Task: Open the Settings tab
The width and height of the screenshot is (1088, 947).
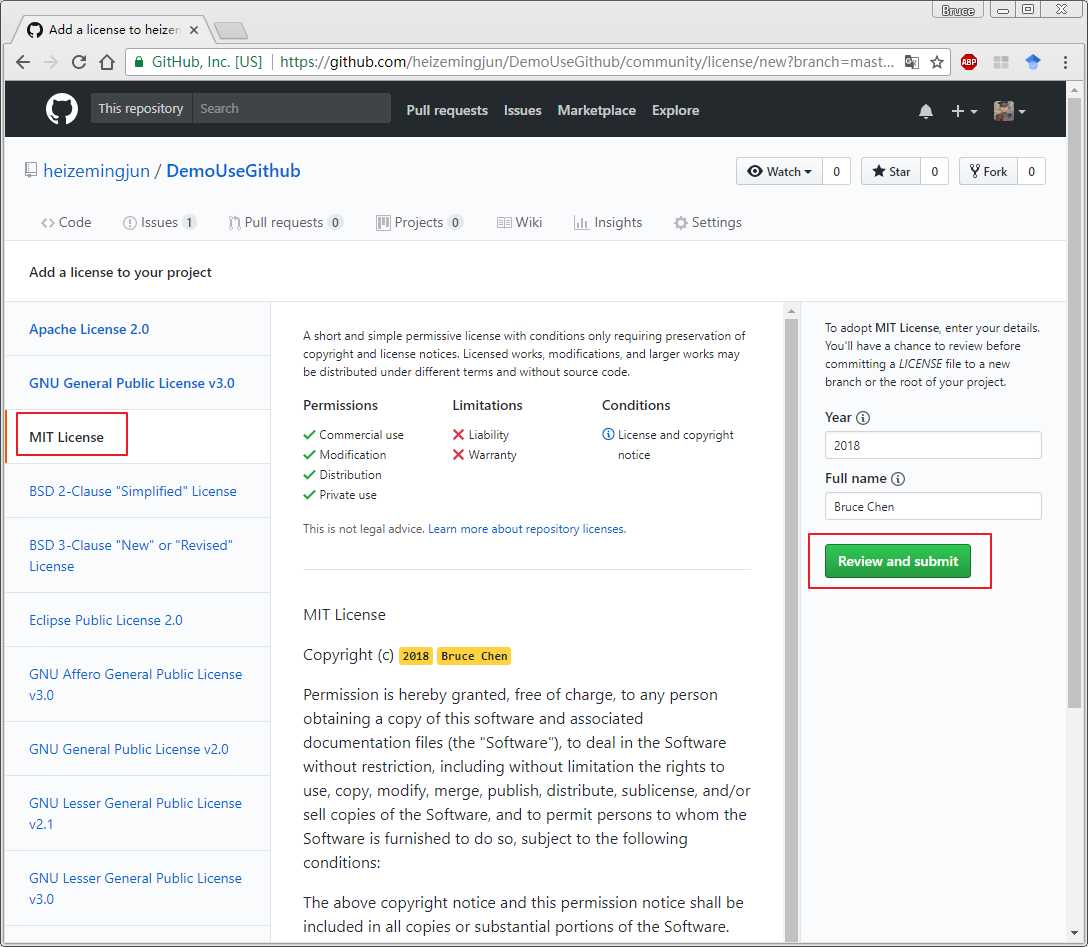Action: 708,223
